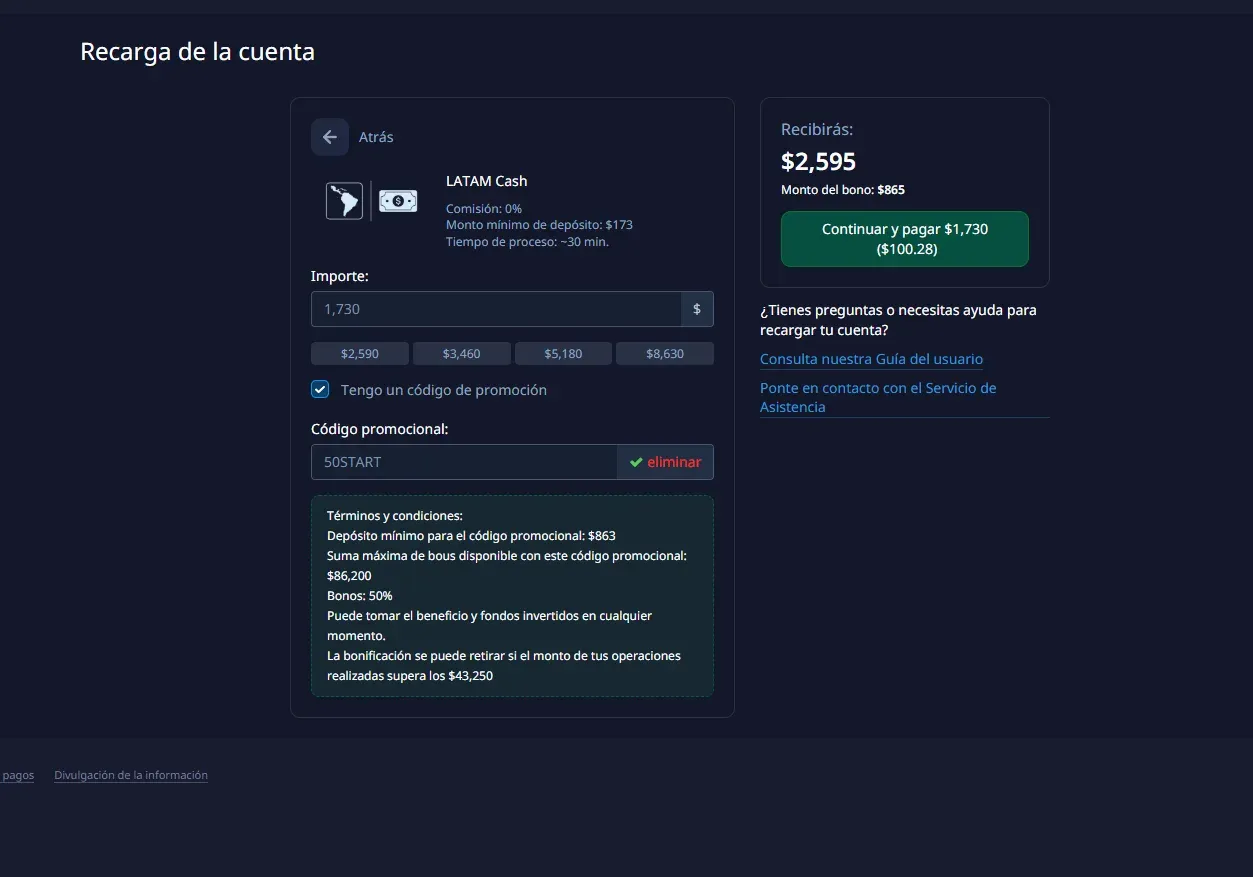Click "Términos y condiciones:" heading
Image resolution: width=1253 pixels, height=877 pixels.
pos(395,516)
